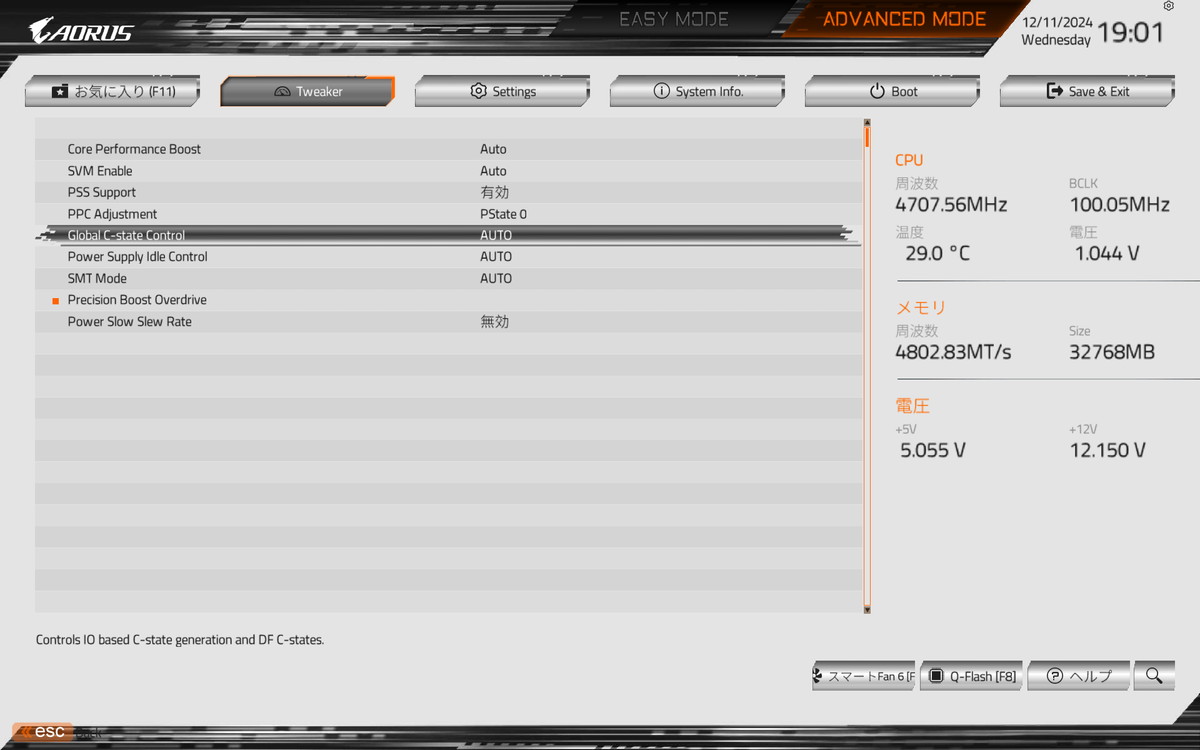Open the お気に入り (F11) favorites tab
The width and height of the screenshot is (1200, 750).
coord(112,91)
